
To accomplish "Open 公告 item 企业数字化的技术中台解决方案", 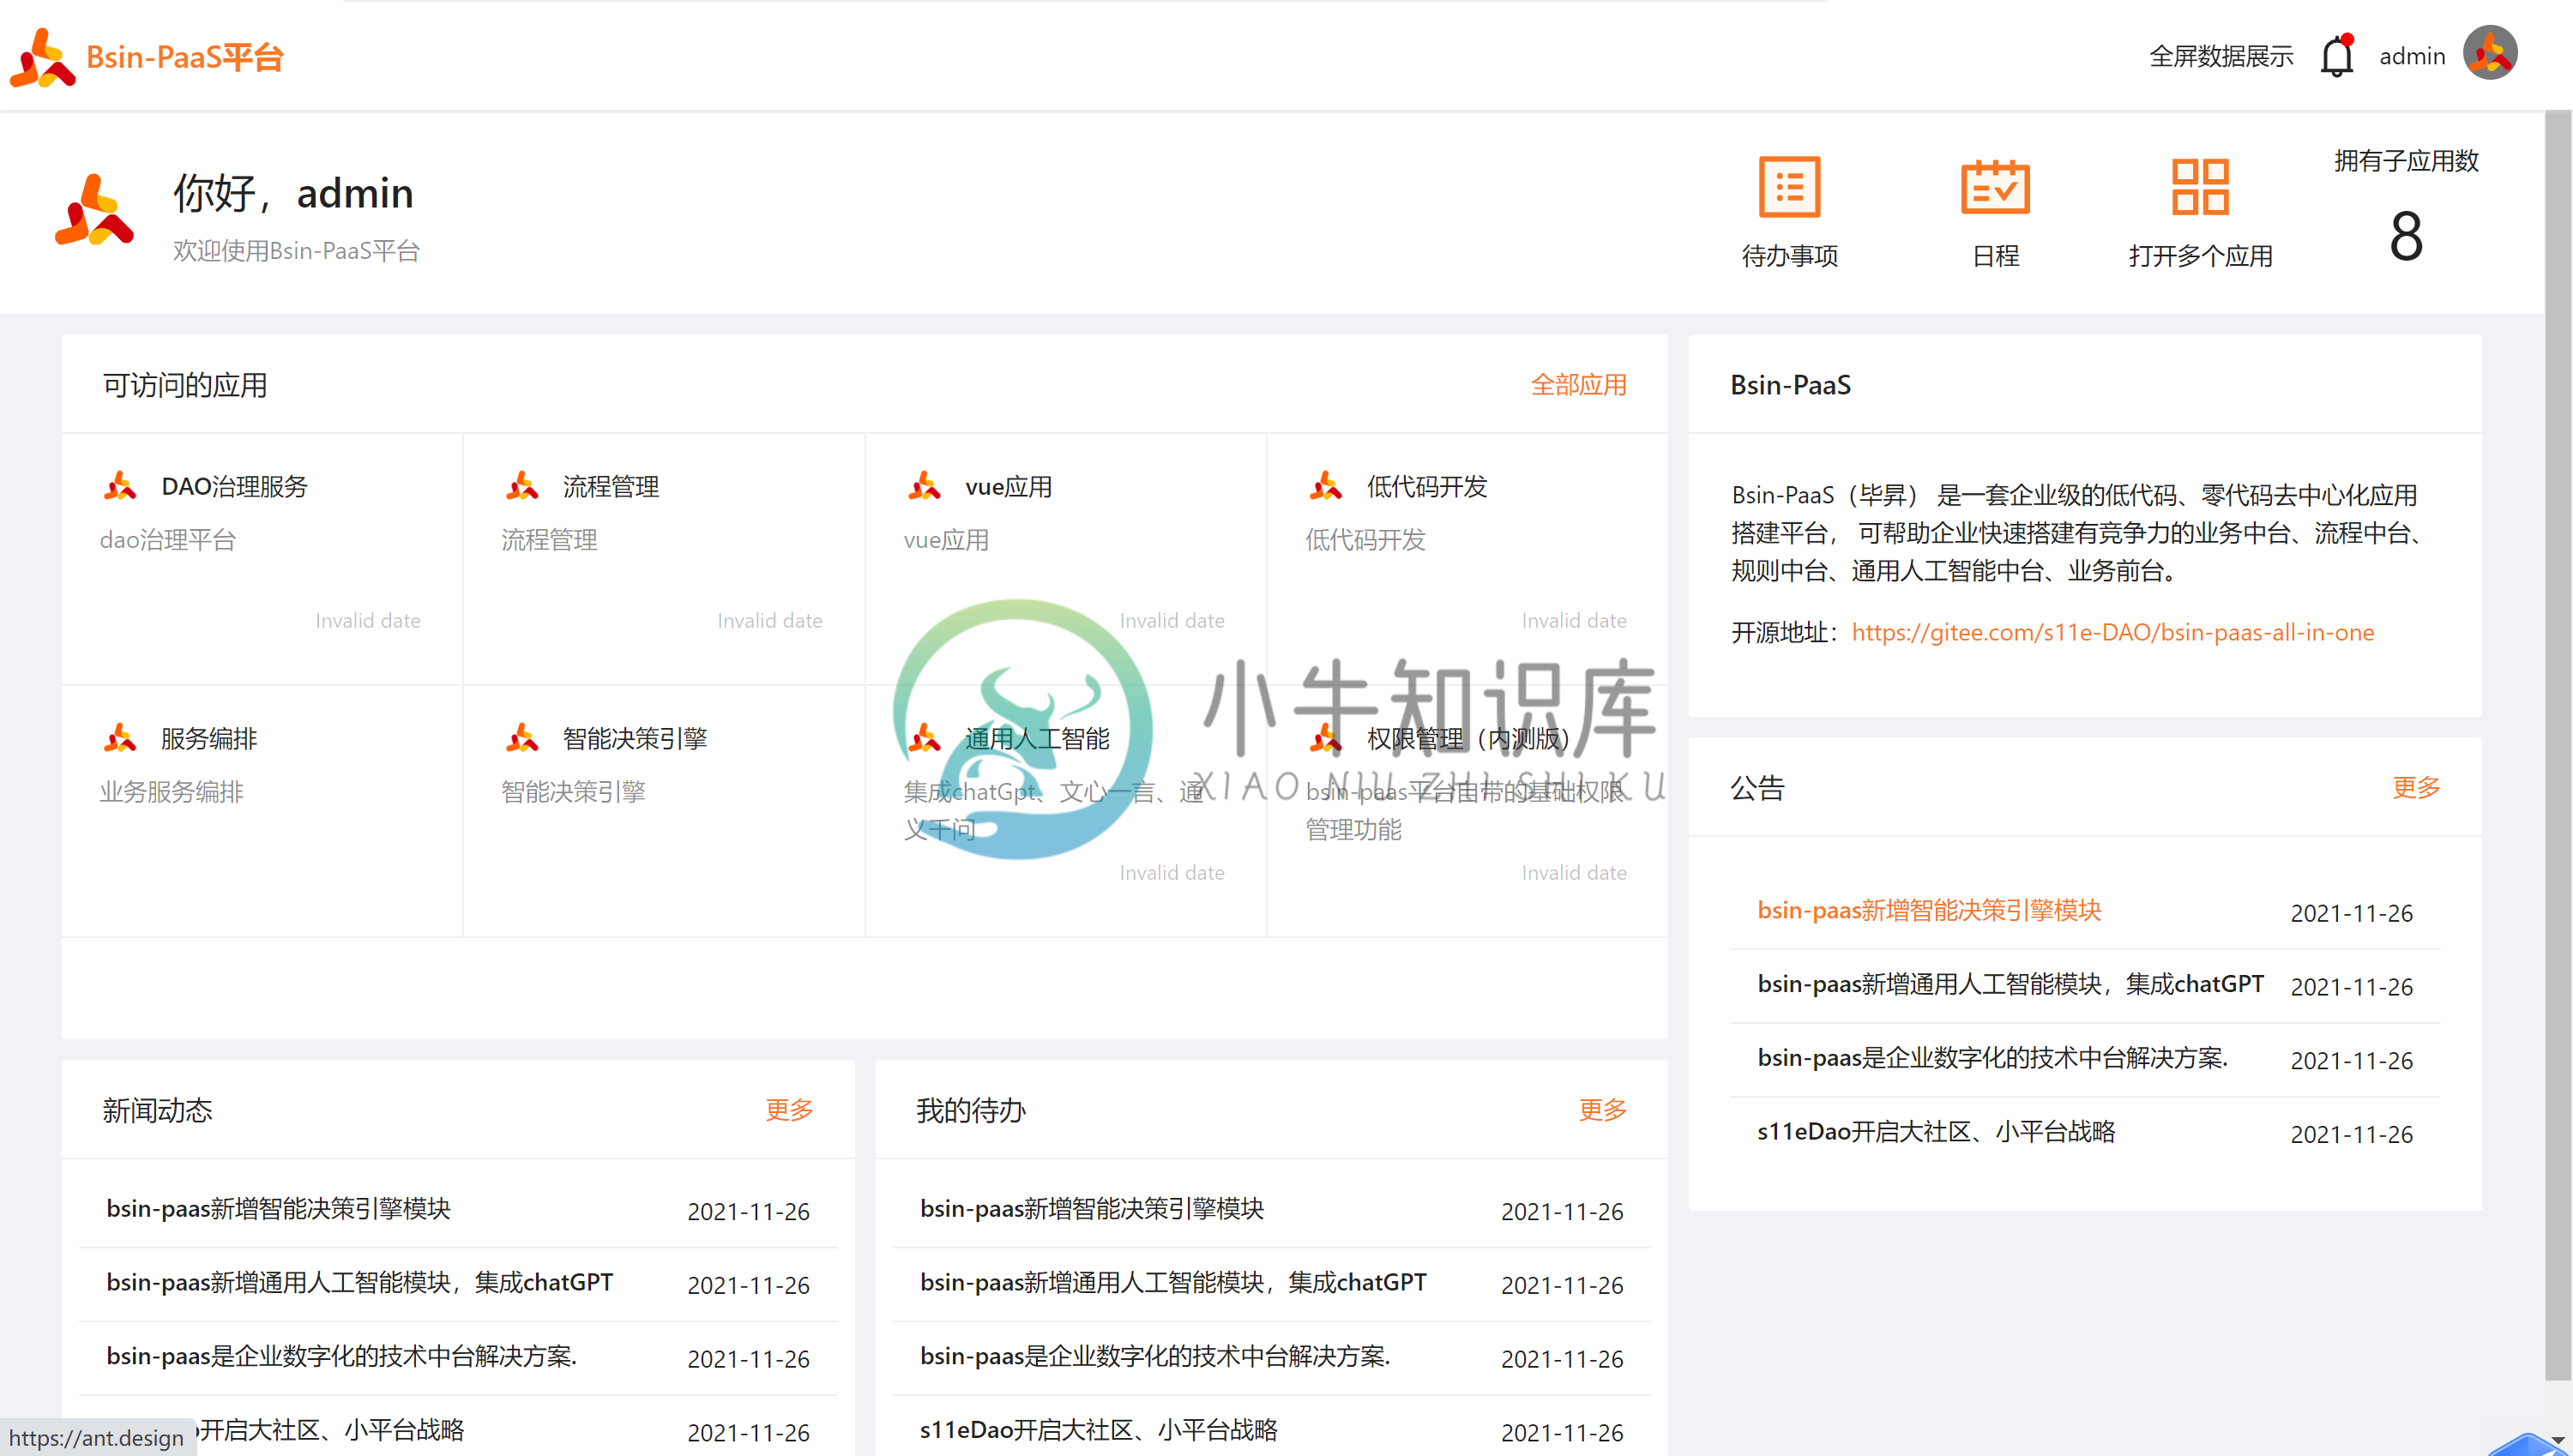I will pos(1992,1058).
